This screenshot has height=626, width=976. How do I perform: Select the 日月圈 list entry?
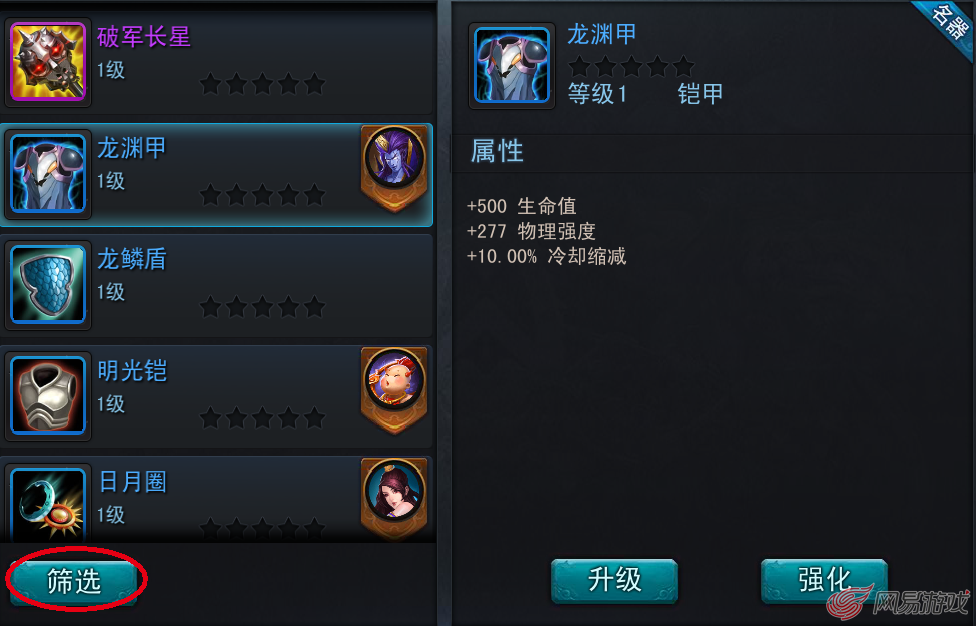[217, 500]
